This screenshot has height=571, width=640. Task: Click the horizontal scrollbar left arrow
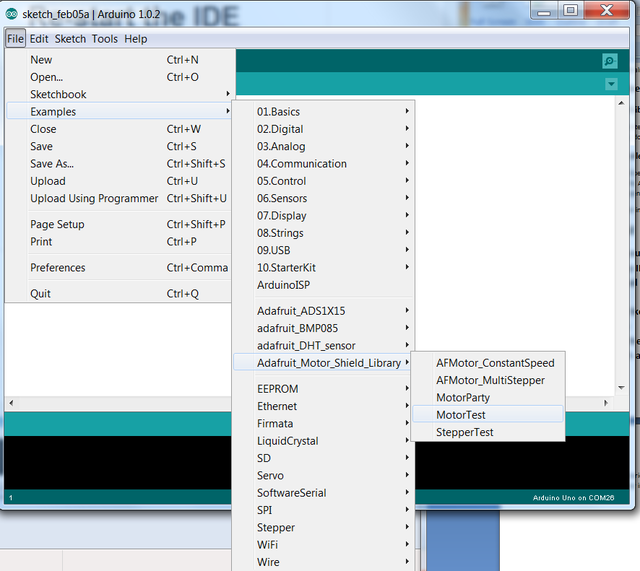pos(11,403)
